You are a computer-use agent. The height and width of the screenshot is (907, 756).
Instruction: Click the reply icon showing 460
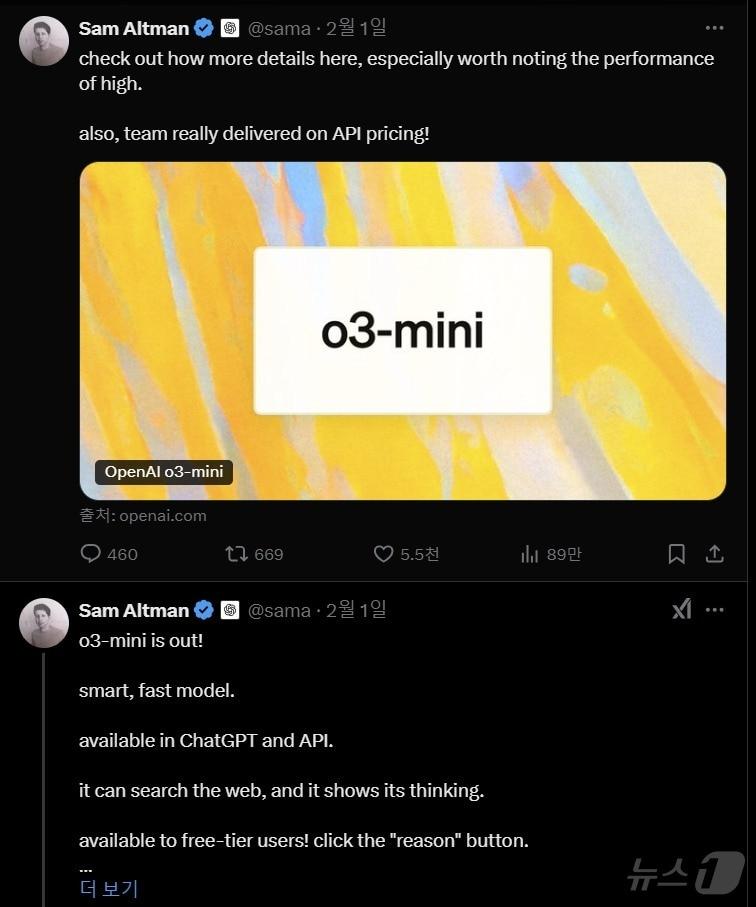point(91,553)
